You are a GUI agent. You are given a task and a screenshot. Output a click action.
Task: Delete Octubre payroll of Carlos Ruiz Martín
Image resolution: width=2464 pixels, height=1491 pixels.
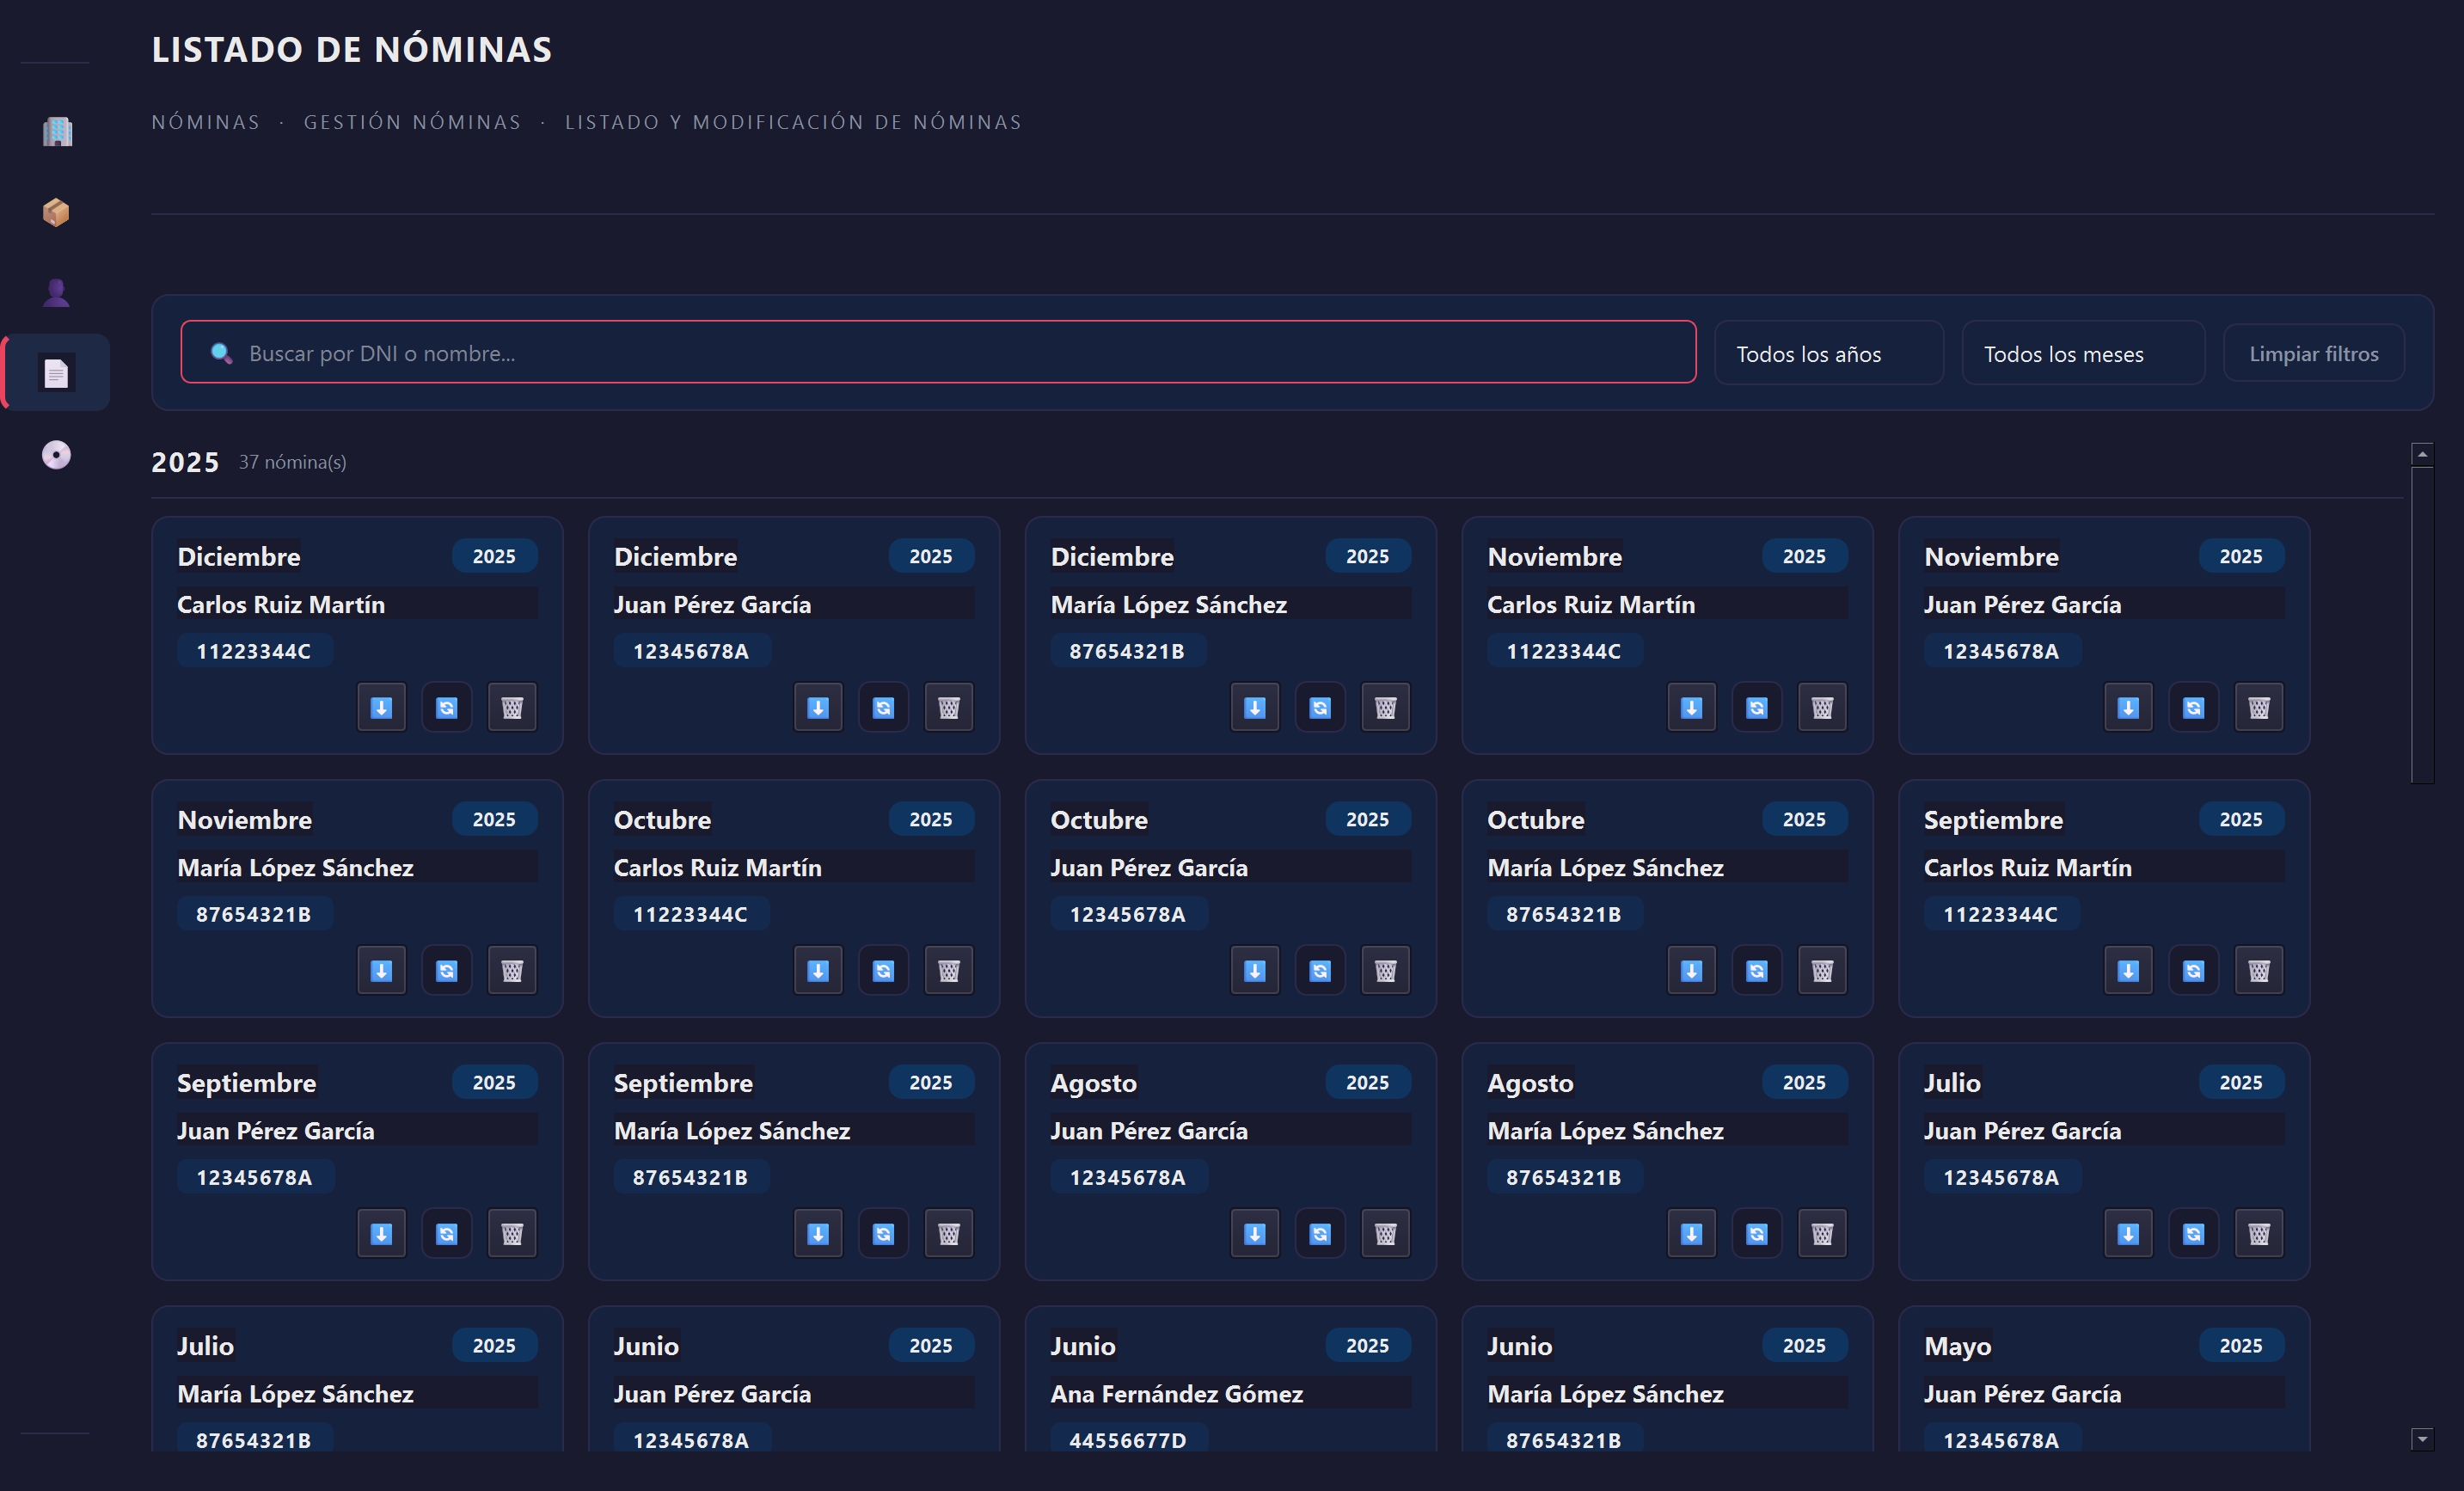949,971
